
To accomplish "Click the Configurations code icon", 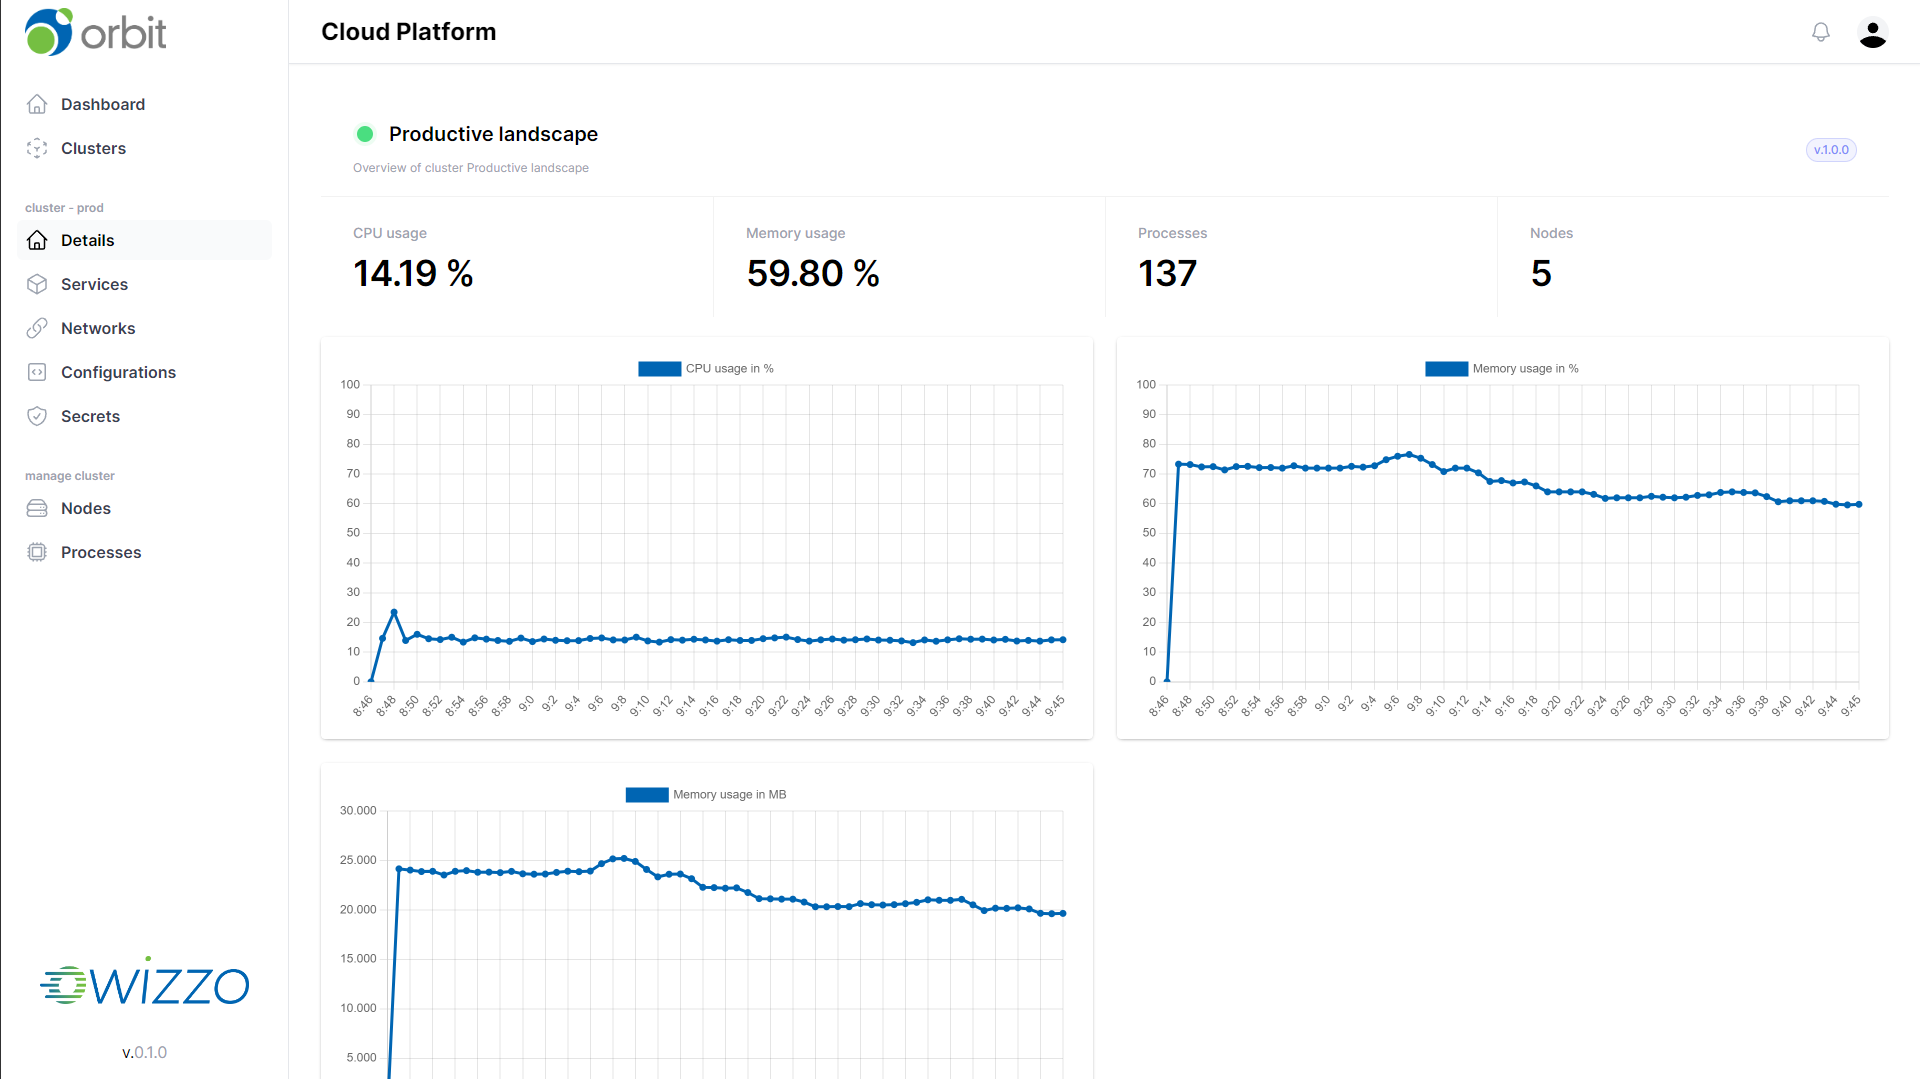I will 37,372.
